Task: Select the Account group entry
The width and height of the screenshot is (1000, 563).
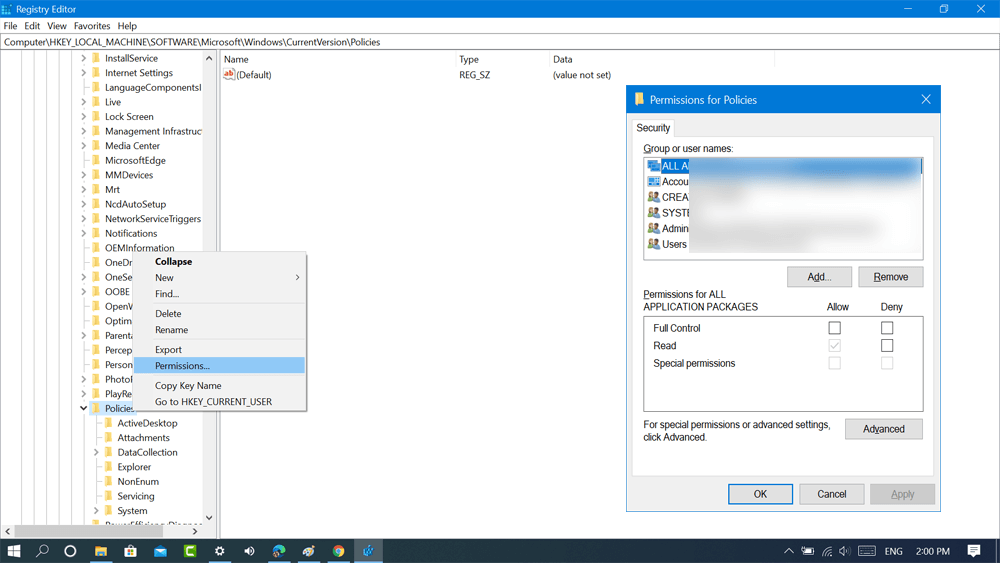Action: tap(783, 182)
